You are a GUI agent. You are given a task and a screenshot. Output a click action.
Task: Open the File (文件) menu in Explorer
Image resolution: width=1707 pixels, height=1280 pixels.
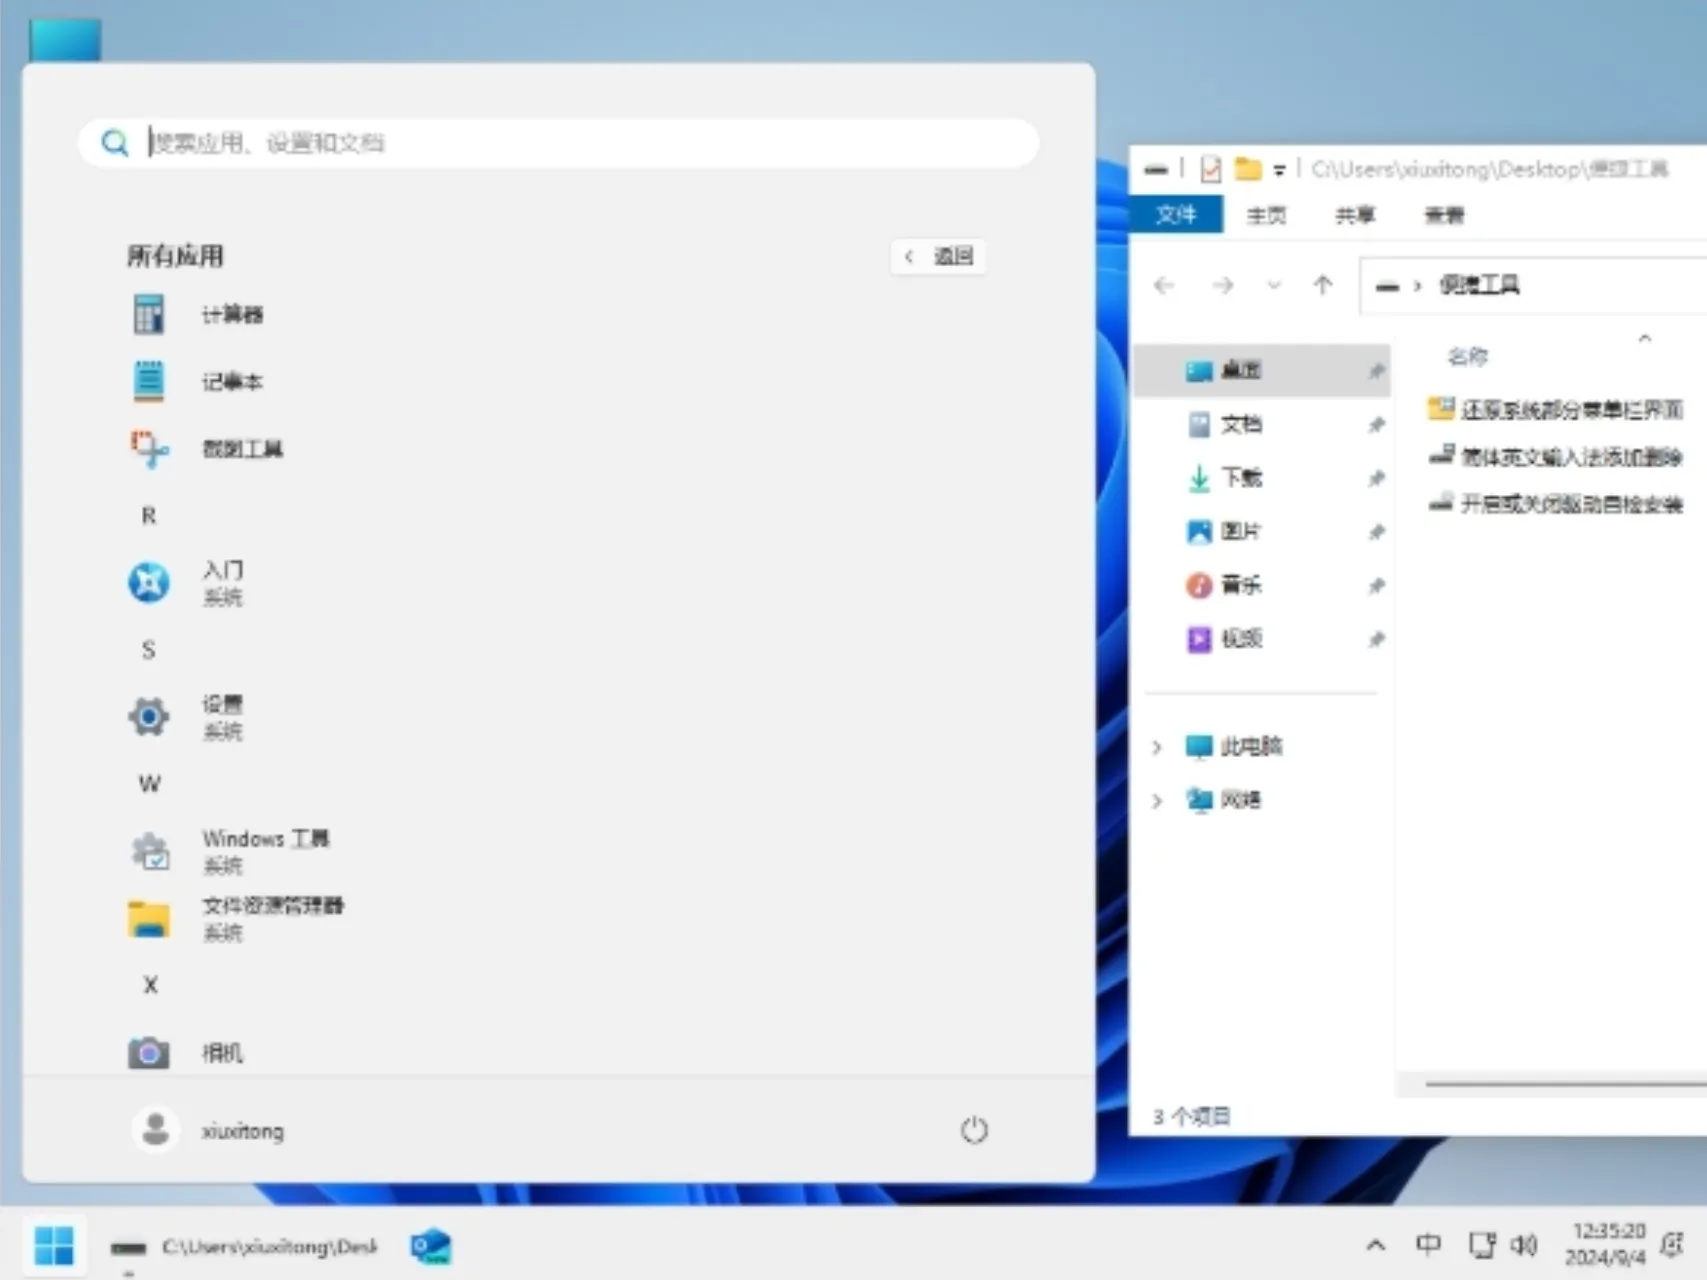(1176, 215)
